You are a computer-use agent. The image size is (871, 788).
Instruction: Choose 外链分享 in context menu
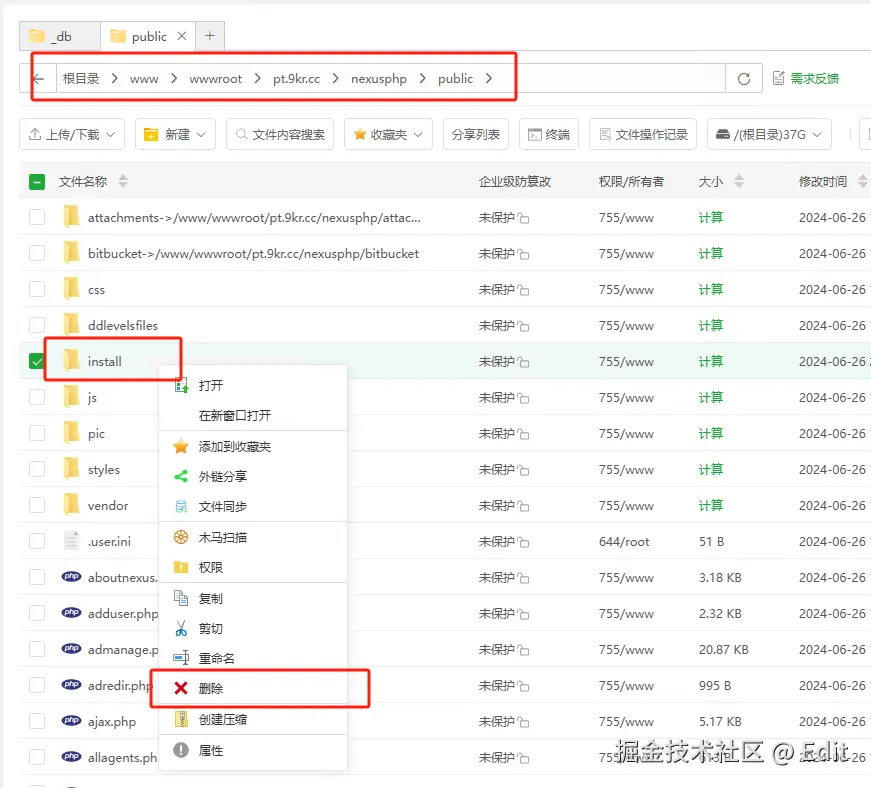click(x=253, y=476)
